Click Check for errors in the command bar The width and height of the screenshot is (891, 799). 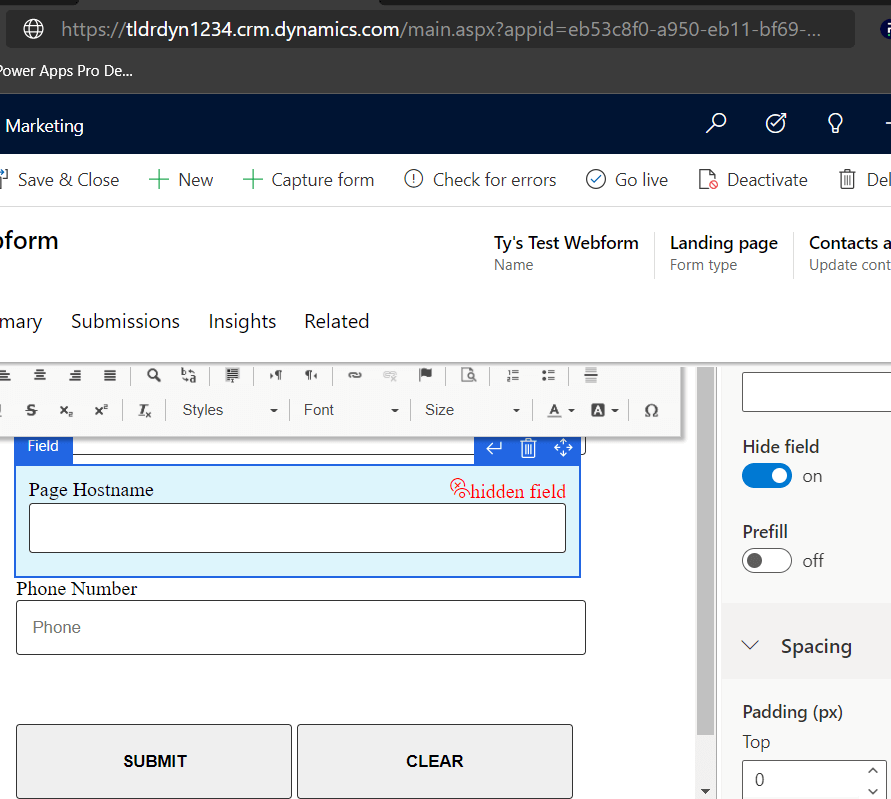(480, 180)
